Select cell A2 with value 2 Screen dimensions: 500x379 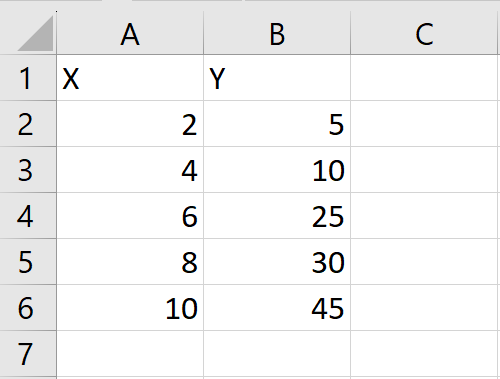click(130, 124)
